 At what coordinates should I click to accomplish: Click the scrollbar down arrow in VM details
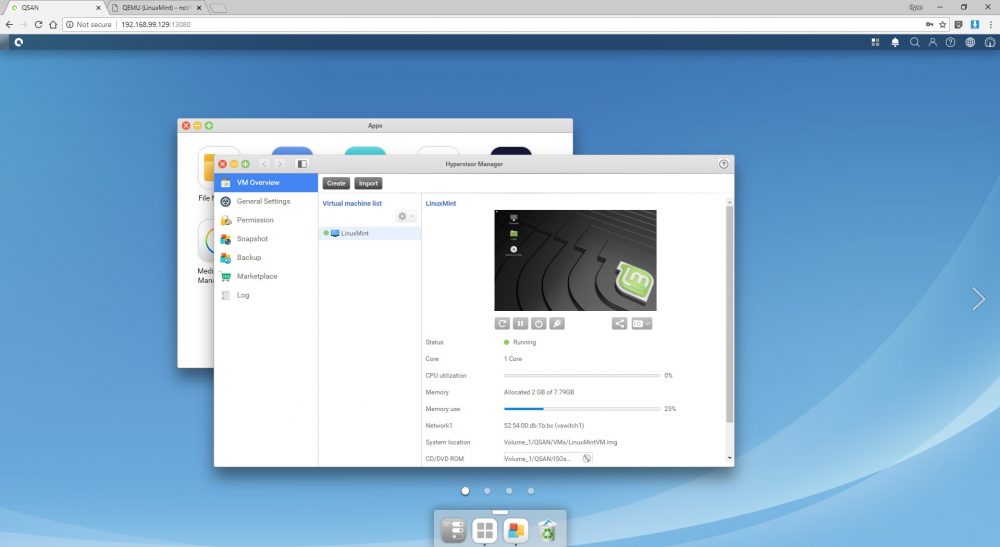click(730, 458)
